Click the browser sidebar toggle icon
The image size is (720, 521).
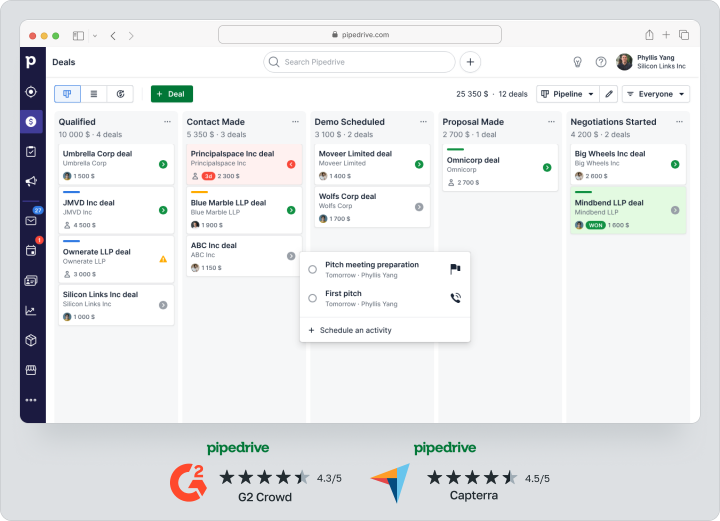click(x=79, y=36)
